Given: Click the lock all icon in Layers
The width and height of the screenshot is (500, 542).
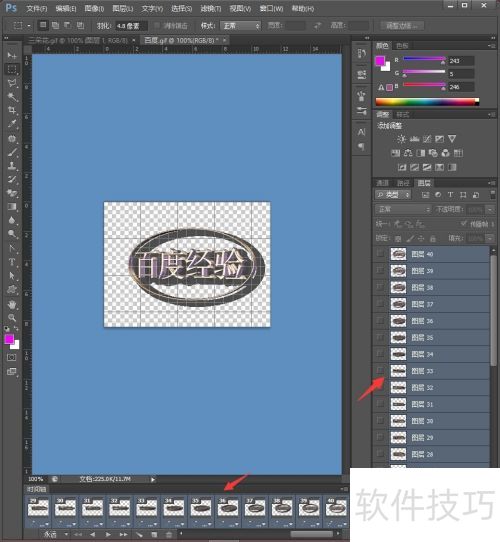Looking at the screenshot, I should [x=432, y=239].
